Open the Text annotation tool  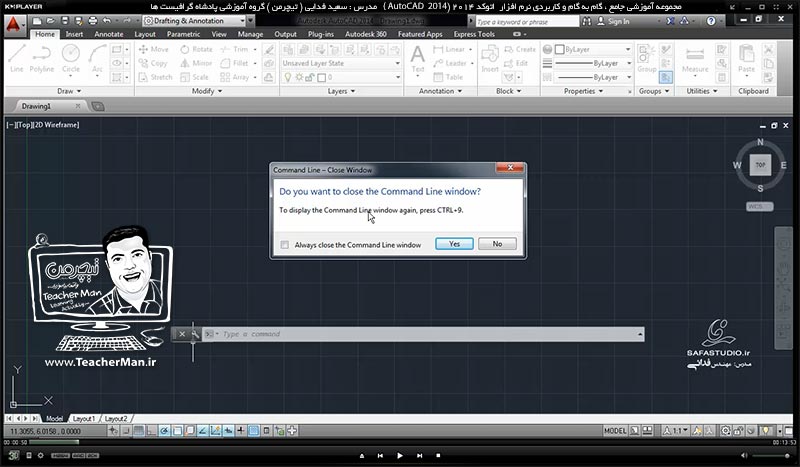coord(417,59)
